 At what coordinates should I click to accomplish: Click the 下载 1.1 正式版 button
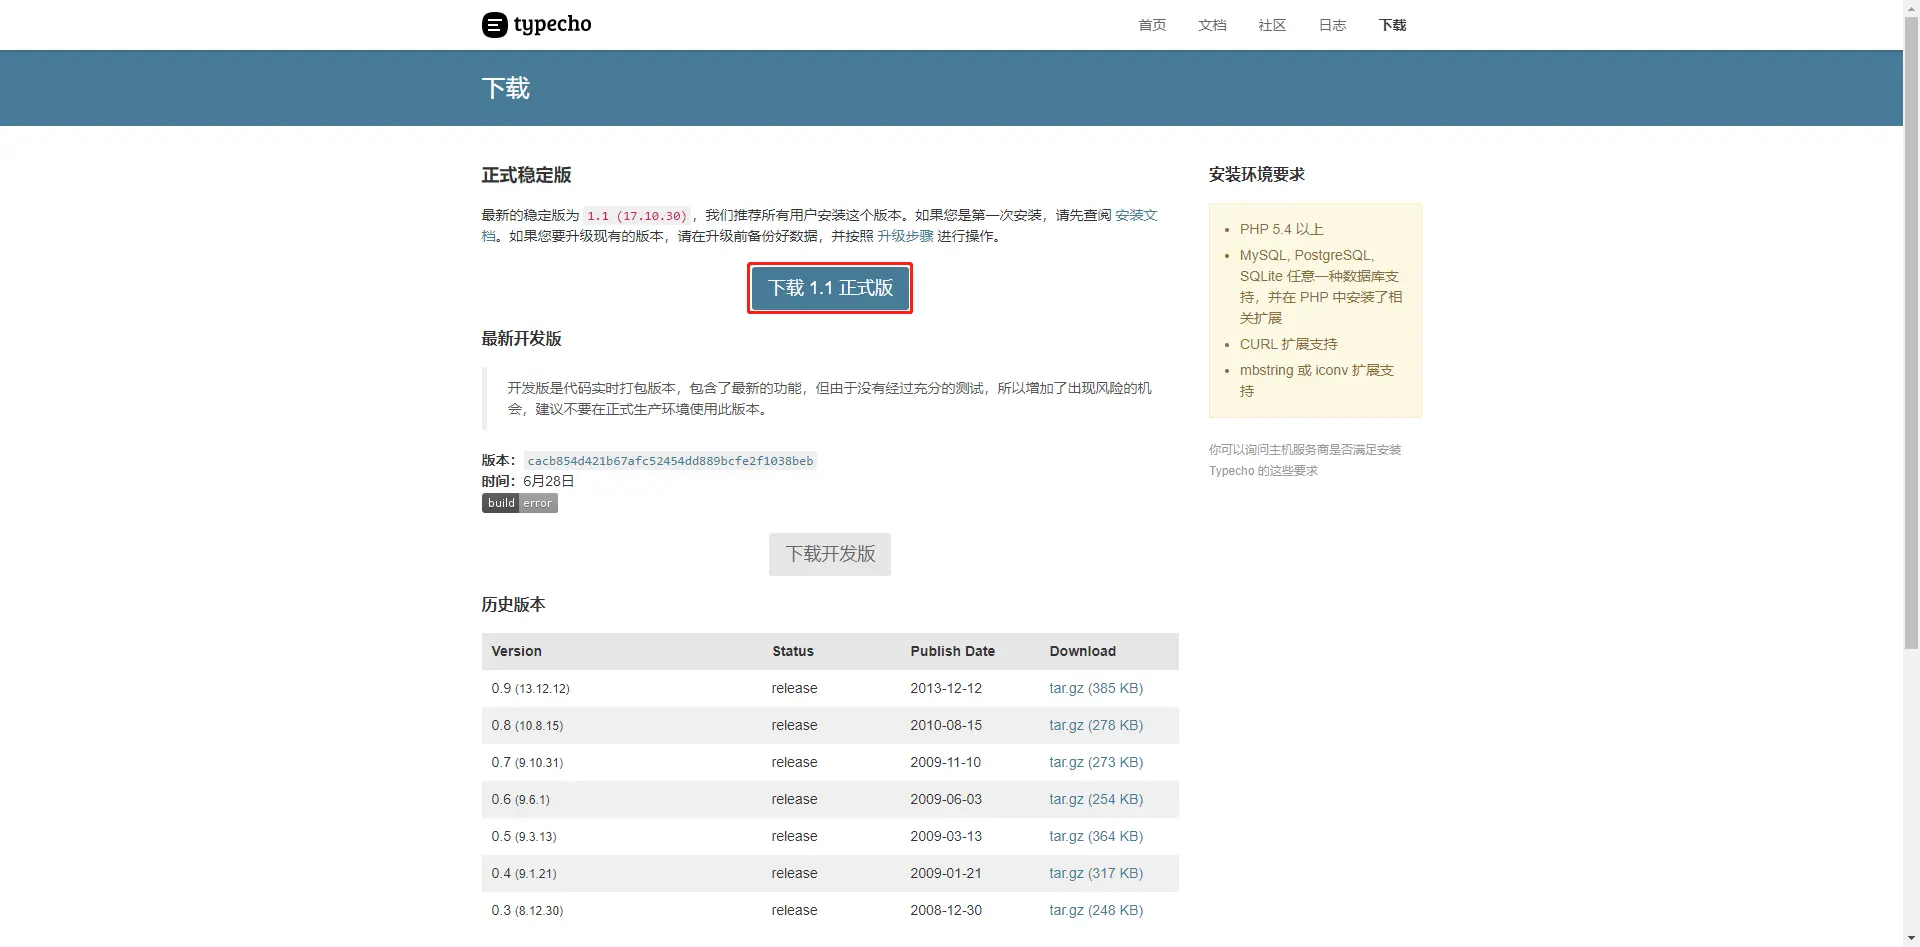pyautogui.click(x=830, y=288)
